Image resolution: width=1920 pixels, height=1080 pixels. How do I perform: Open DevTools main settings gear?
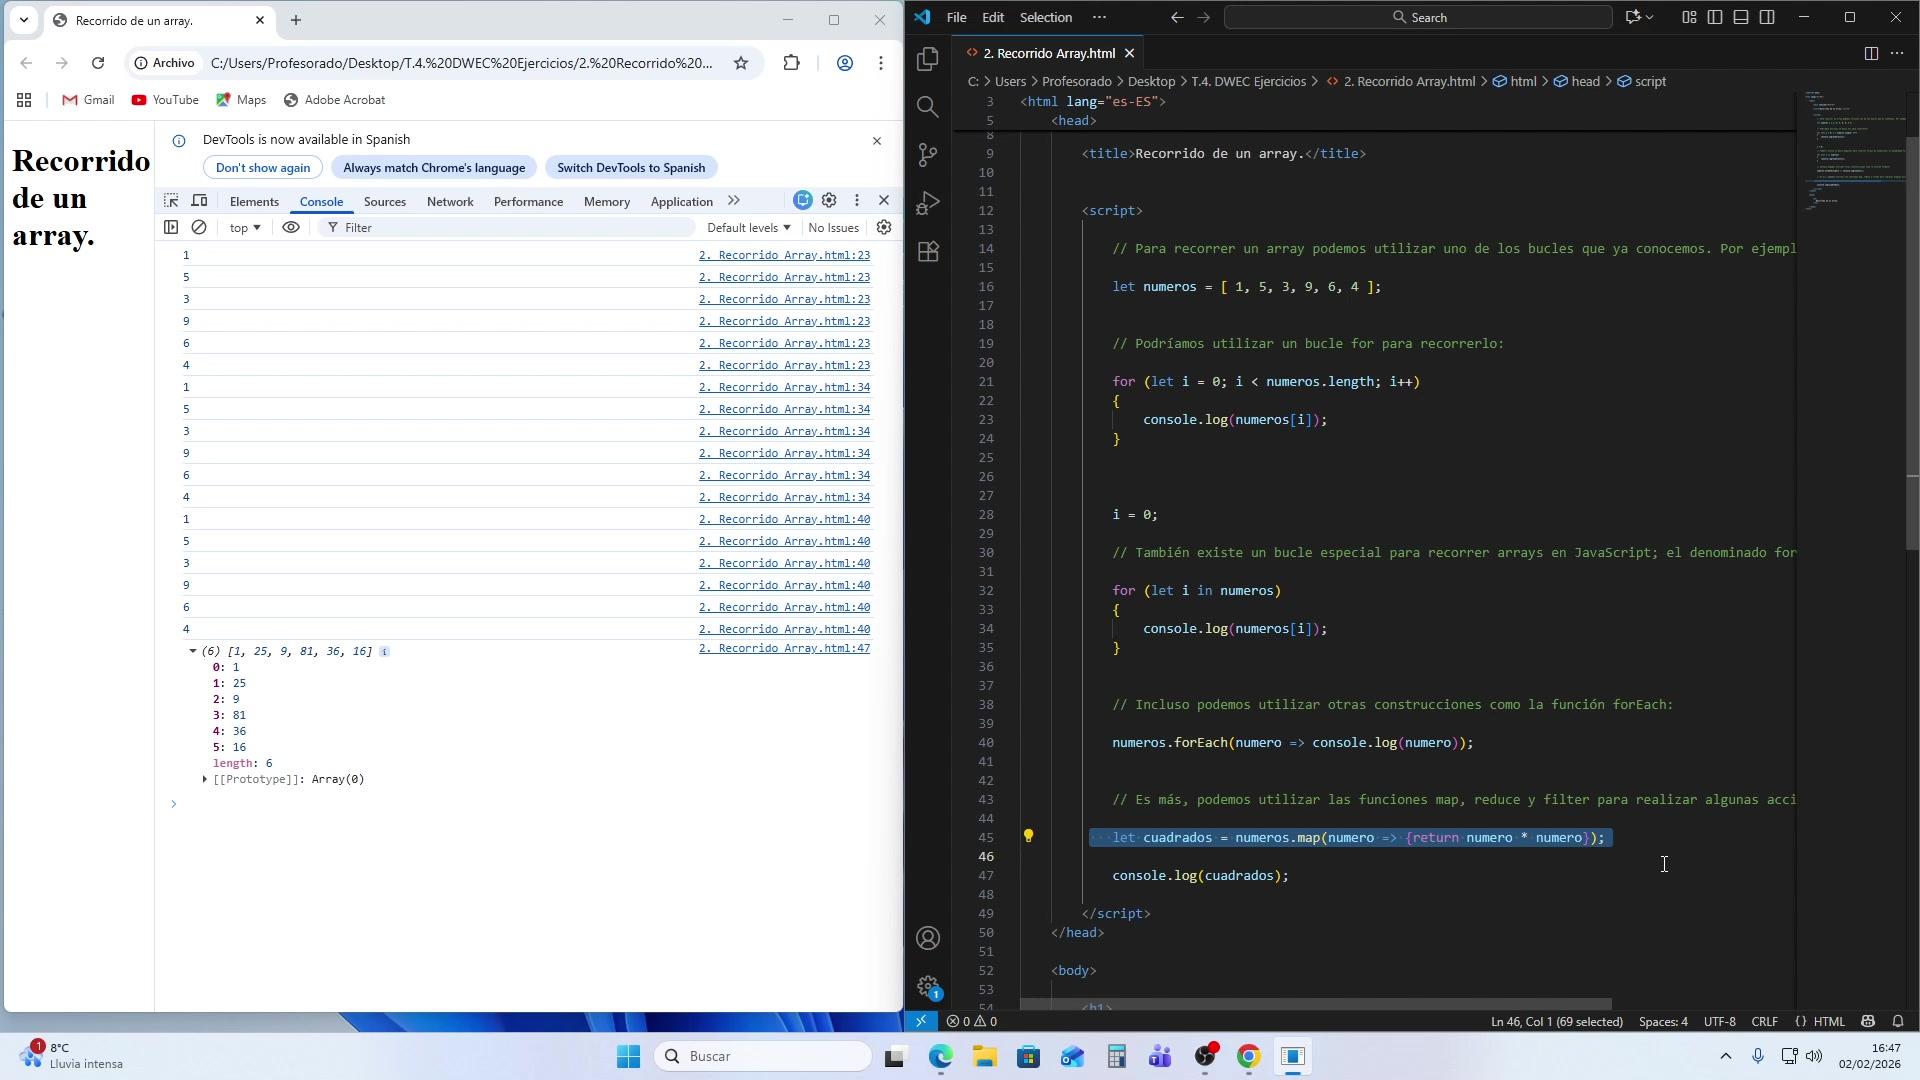coord(829,201)
